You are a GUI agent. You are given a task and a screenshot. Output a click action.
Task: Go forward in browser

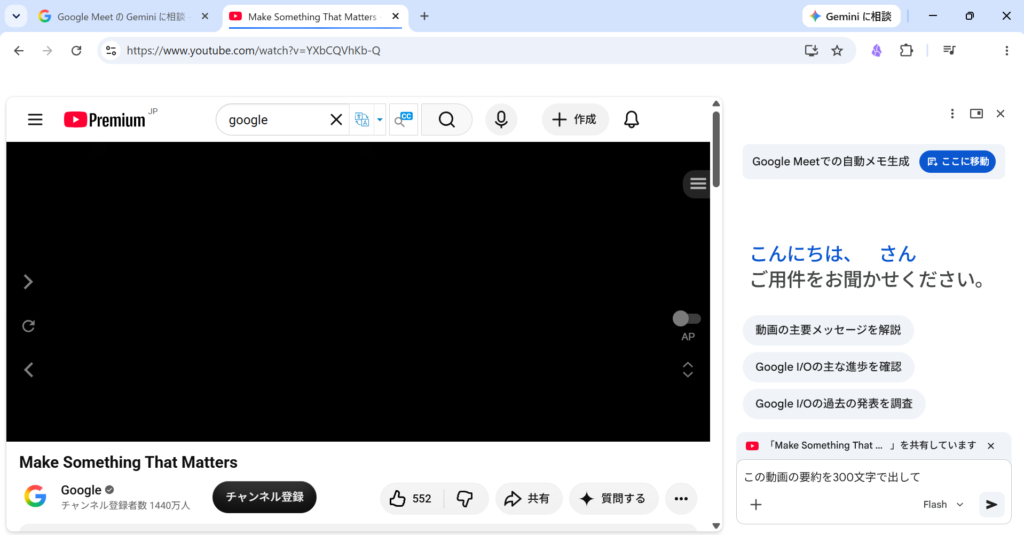click(47, 50)
